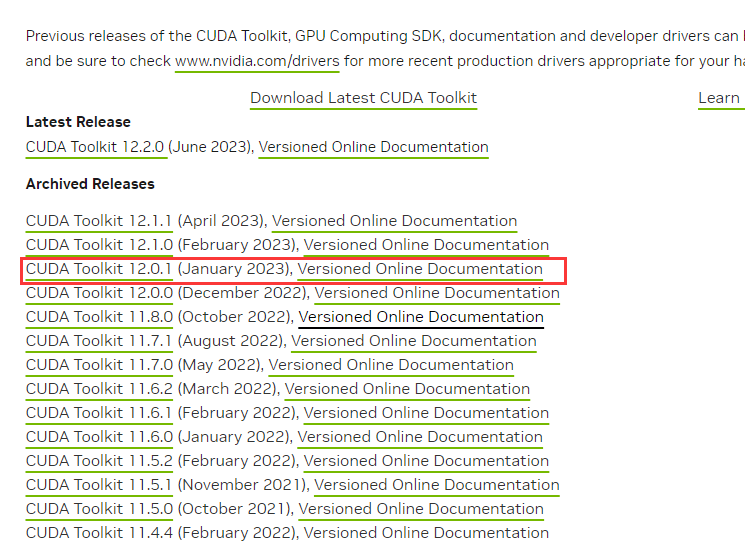
Task: Open CUDA Toolkit 11.6.0 archived release
Action: [x=99, y=437]
